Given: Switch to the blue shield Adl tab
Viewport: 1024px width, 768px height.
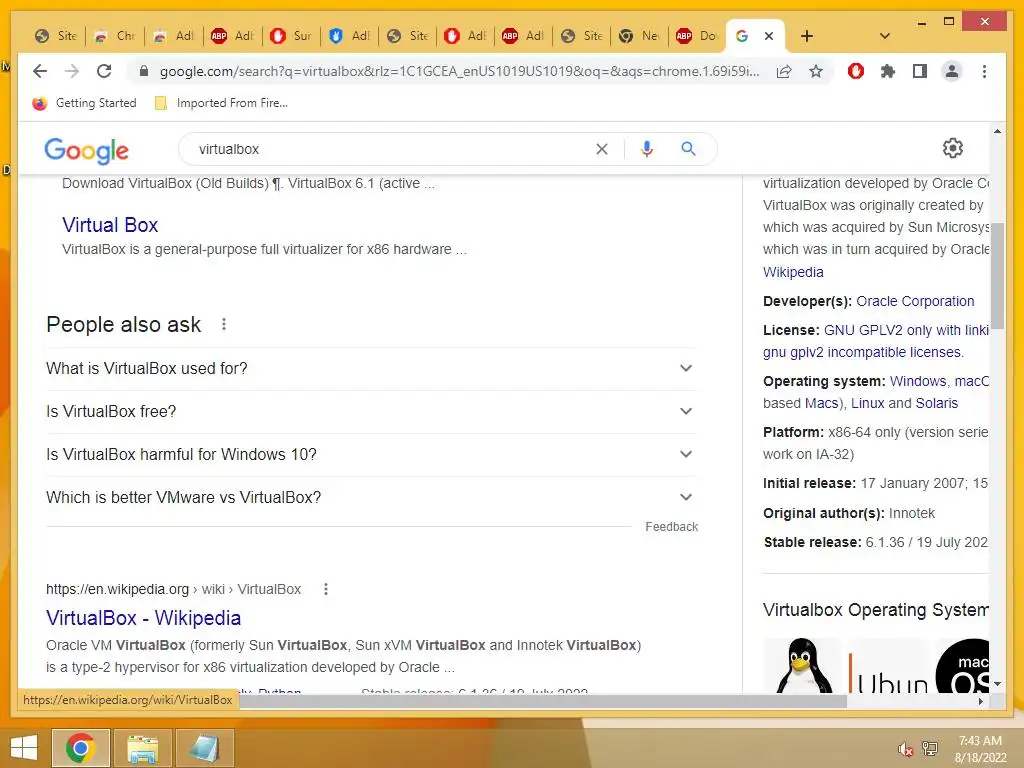Looking at the screenshot, I should coord(349,36).
